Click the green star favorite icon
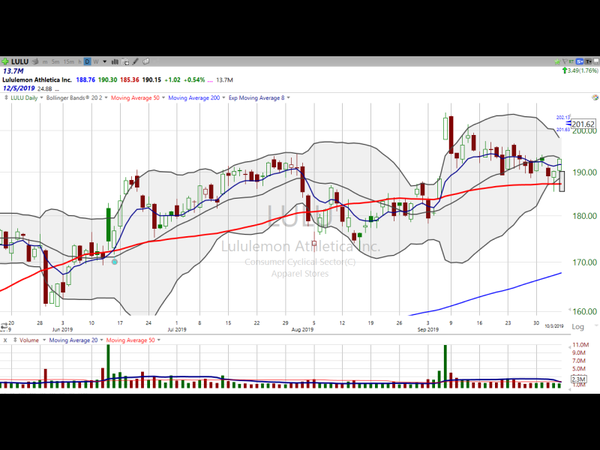Screen dimensions: 600x450 557,62
